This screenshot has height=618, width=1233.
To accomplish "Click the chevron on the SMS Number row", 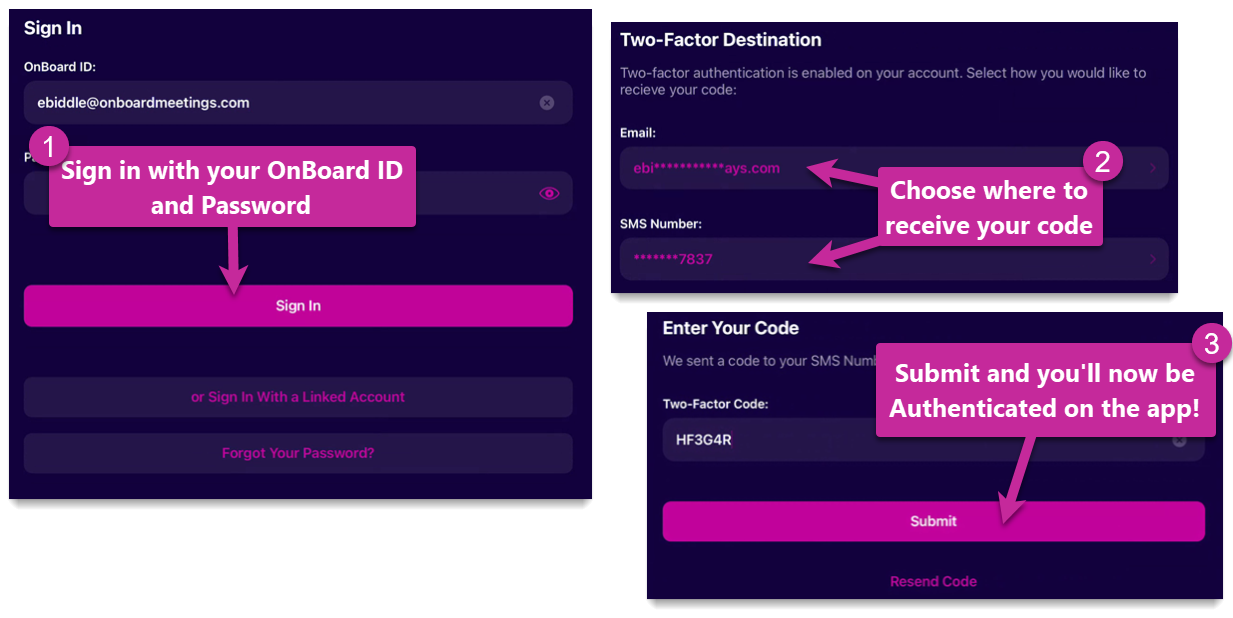I will point(1152,259).
